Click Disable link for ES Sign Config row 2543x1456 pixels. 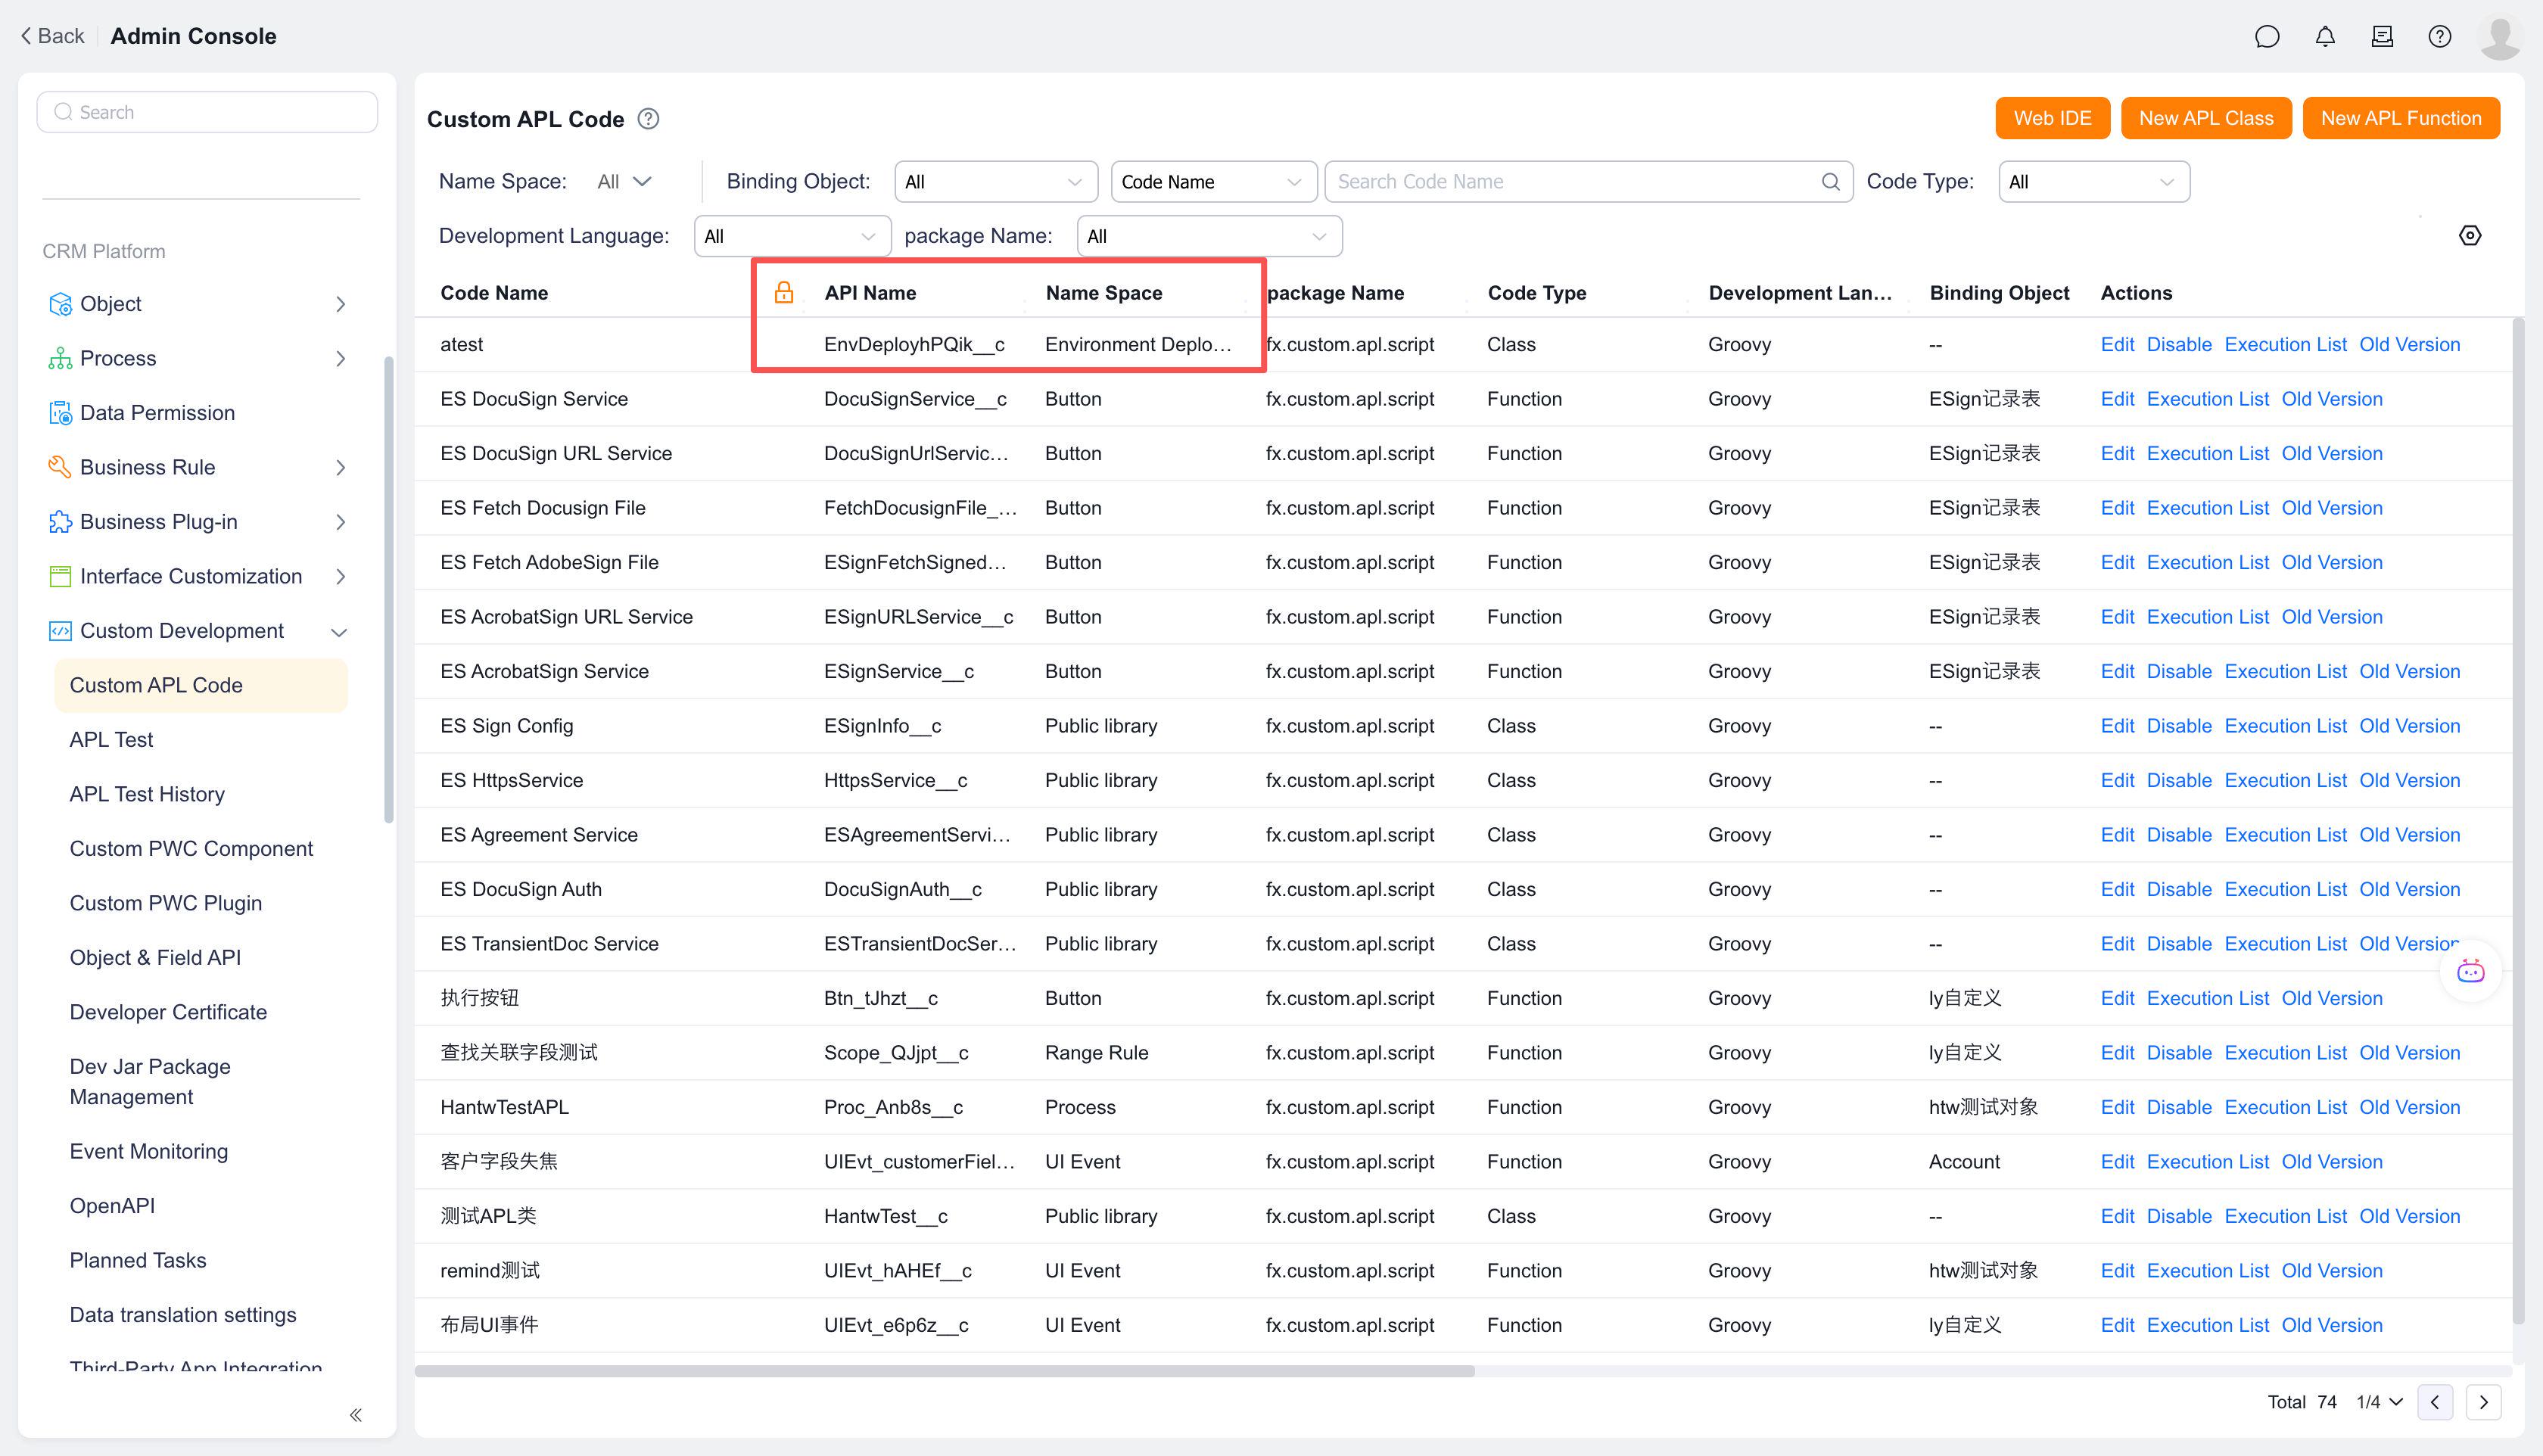2179,726
